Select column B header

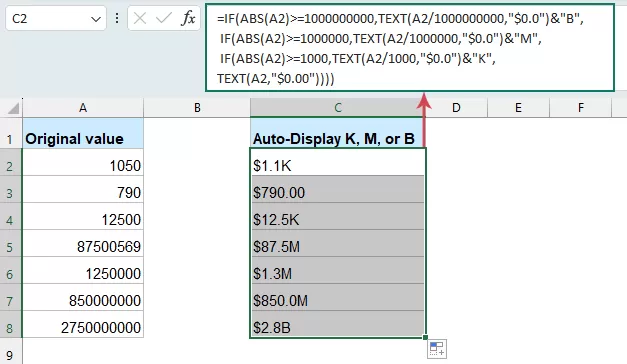[x=197, y=108]
